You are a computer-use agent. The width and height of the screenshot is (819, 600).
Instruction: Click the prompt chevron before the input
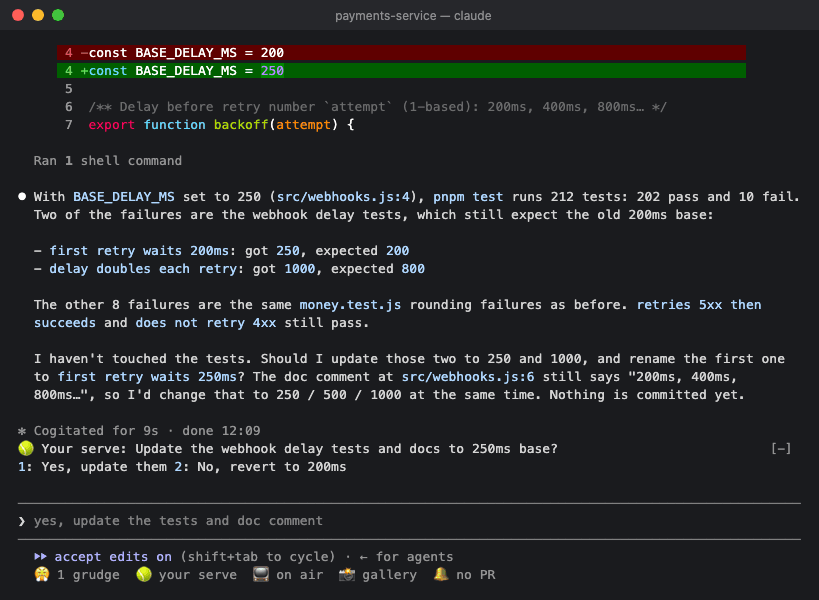click(22, 521)
